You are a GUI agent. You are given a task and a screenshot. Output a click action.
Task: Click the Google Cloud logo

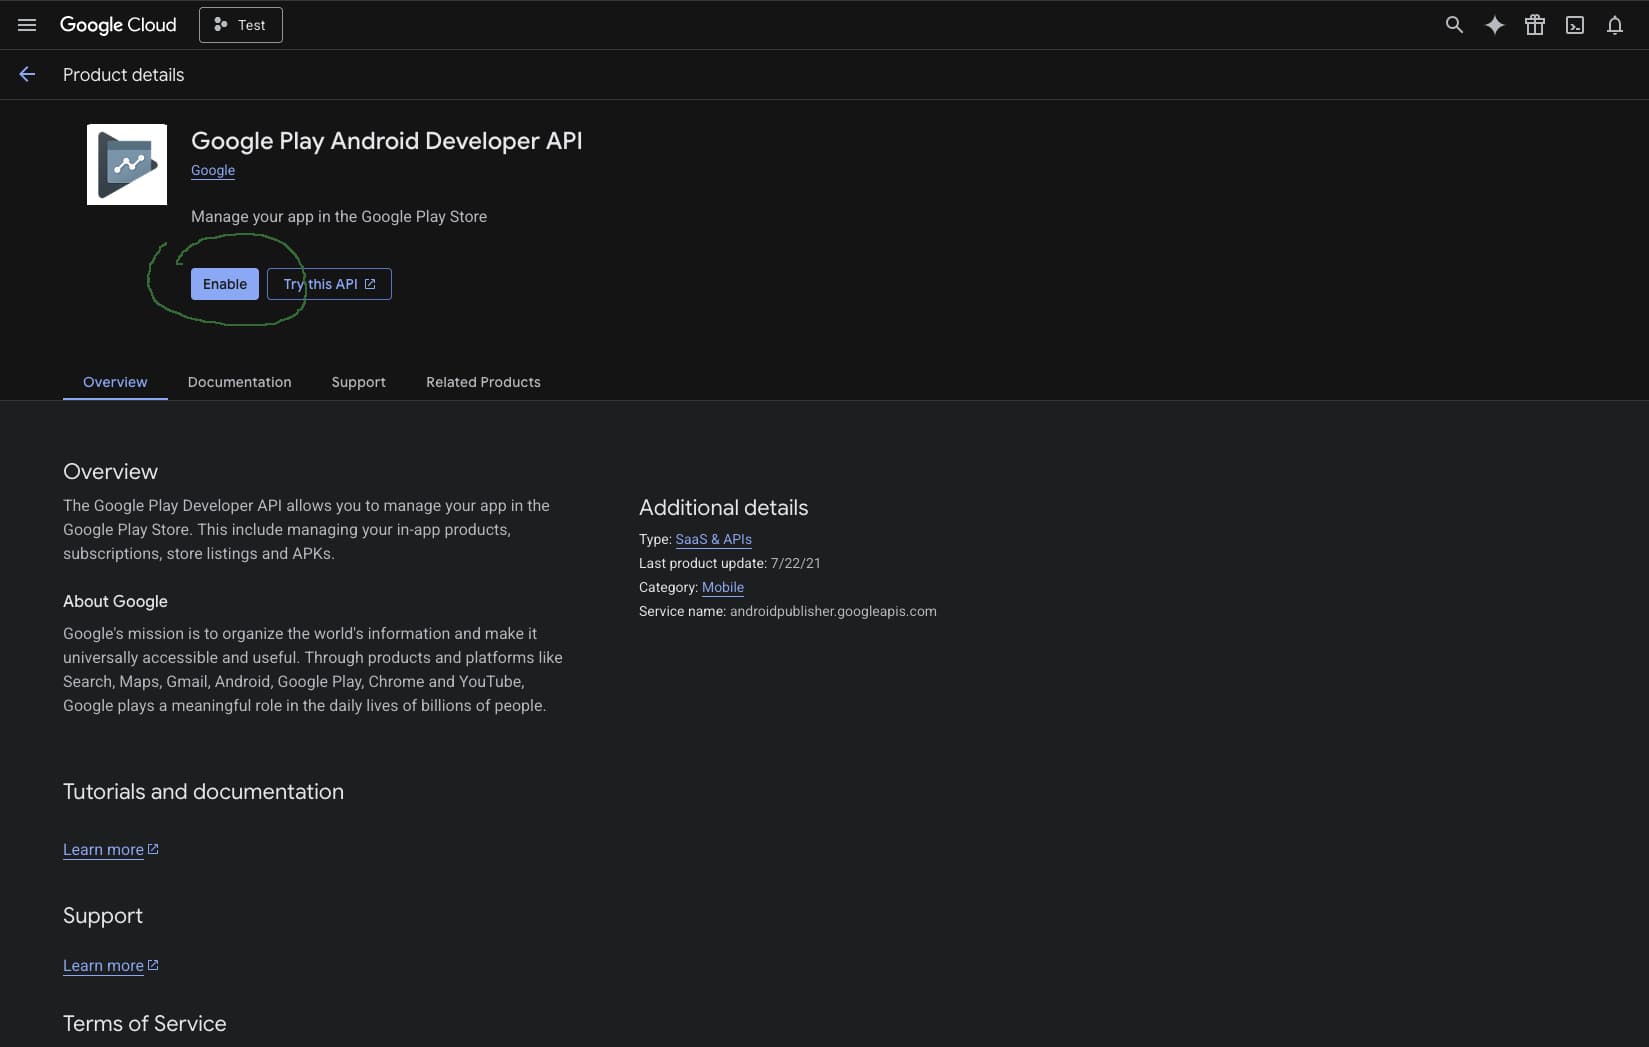118,25
